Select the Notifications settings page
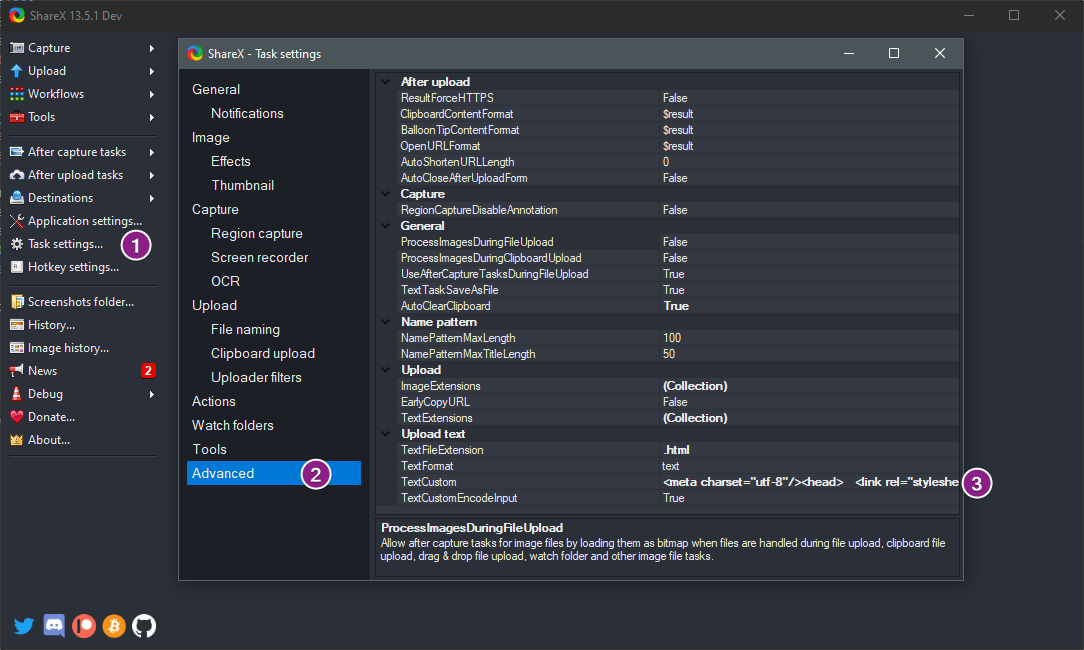The image size is (1084, 650). pos(247,113)
